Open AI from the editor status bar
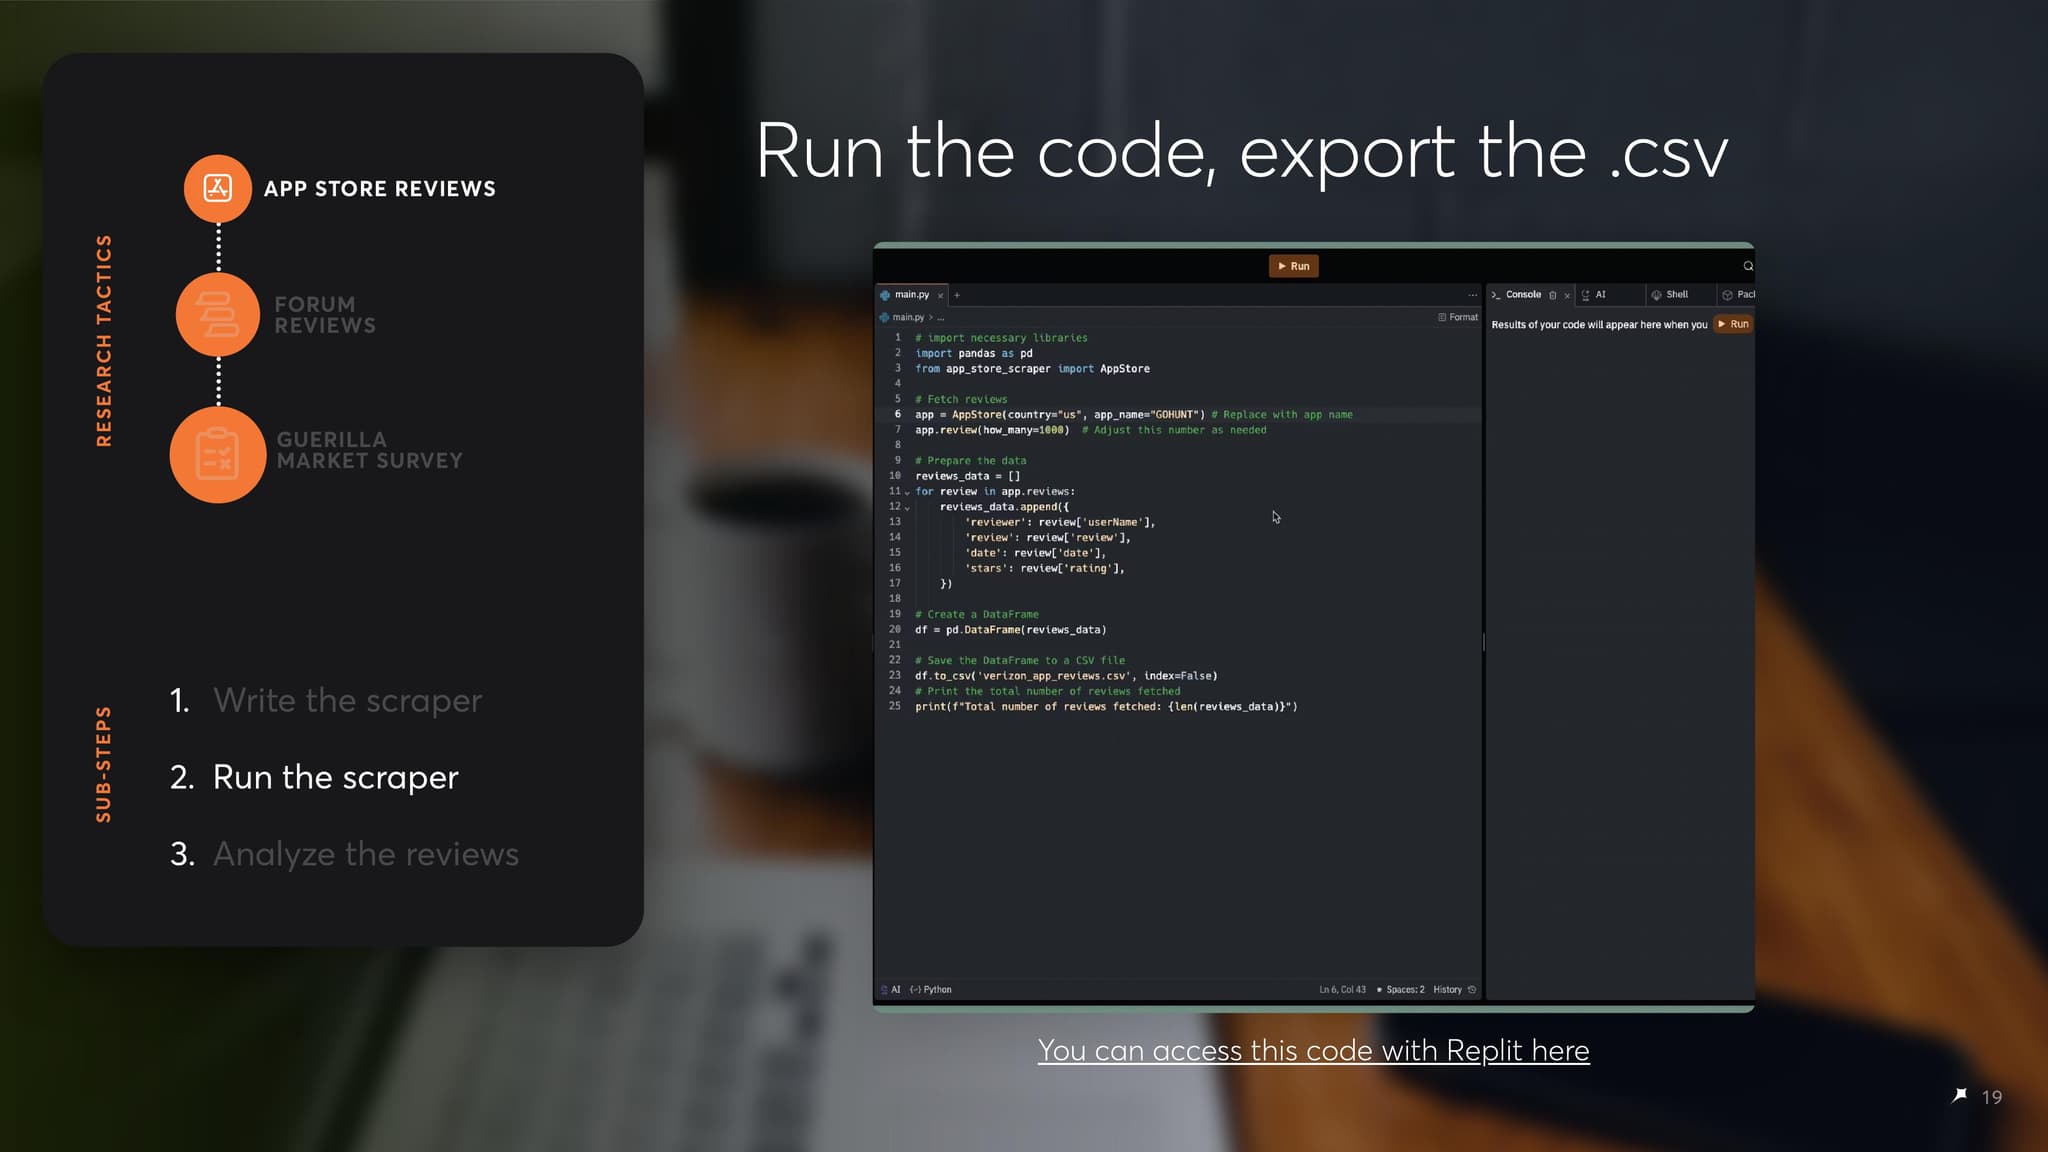Viewport: 2048px width, 1152px height. point(891,990)
